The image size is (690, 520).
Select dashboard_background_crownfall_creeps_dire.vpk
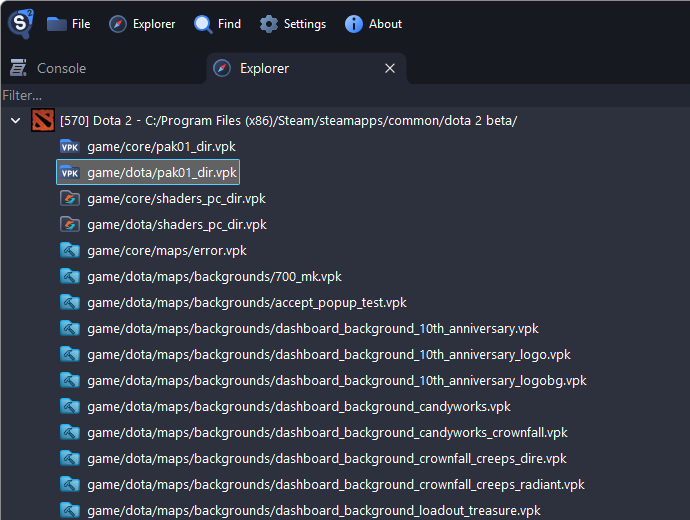coord(327,458)
